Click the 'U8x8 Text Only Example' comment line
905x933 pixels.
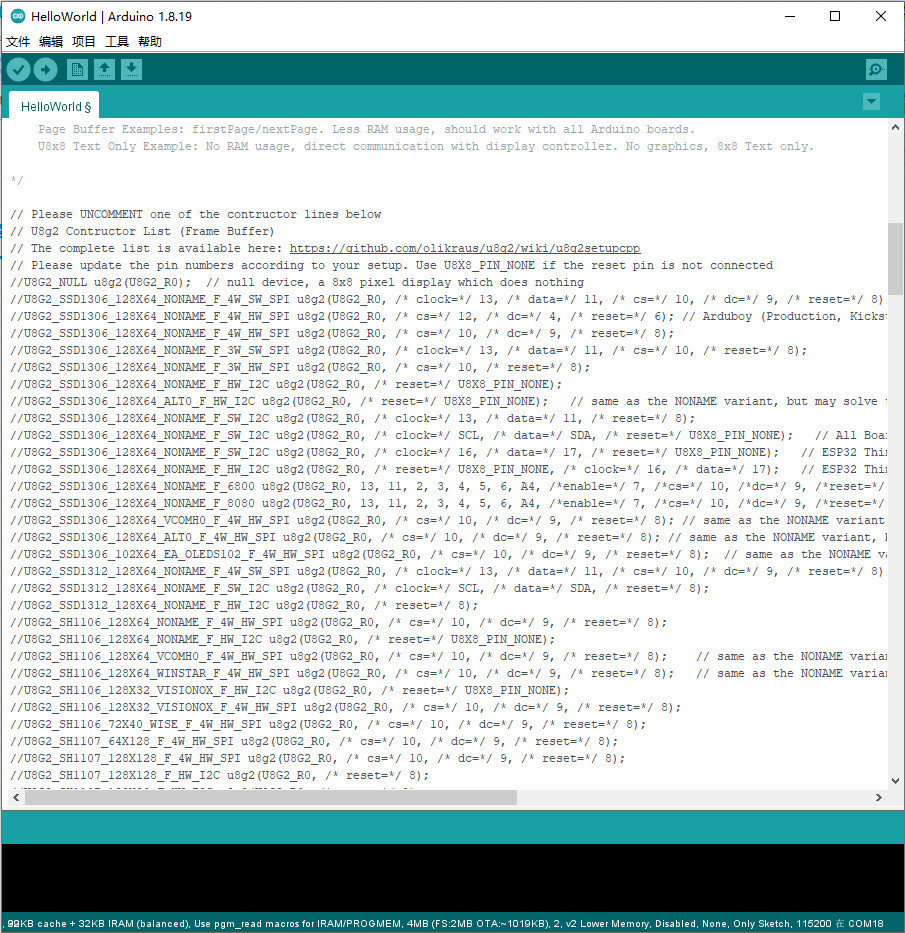tap(425, 146)
